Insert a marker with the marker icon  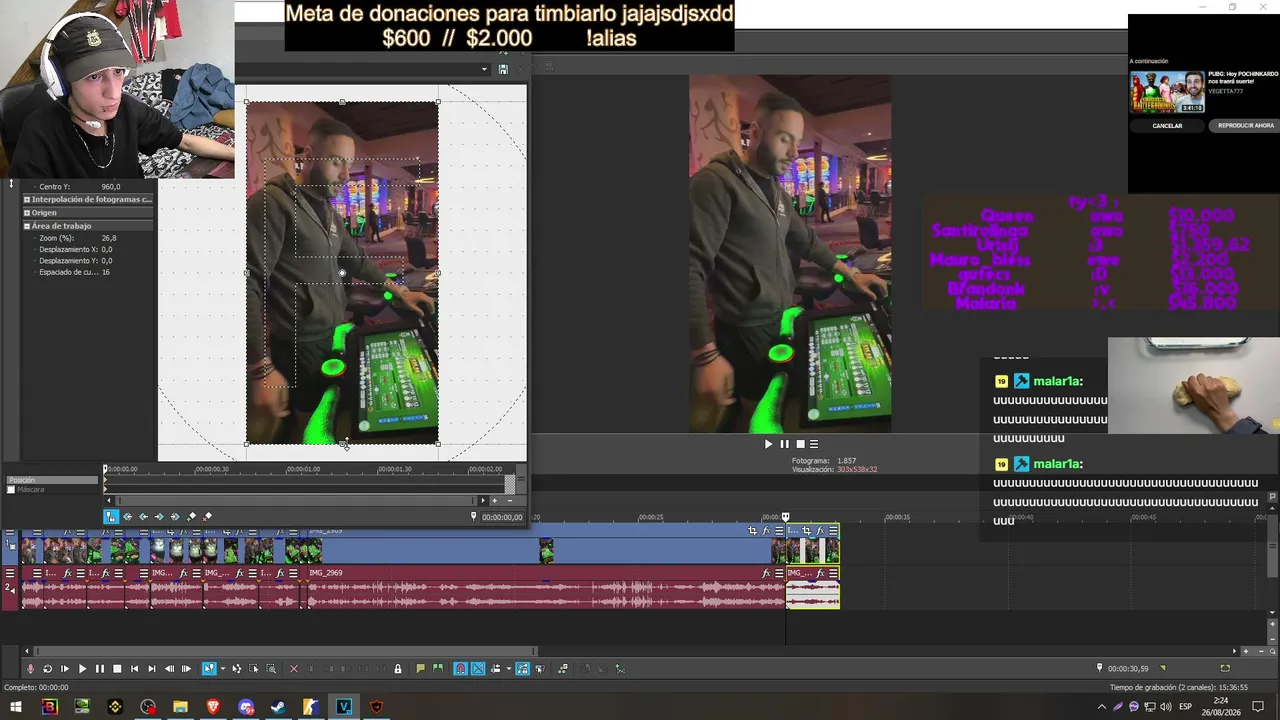[420, 669]
